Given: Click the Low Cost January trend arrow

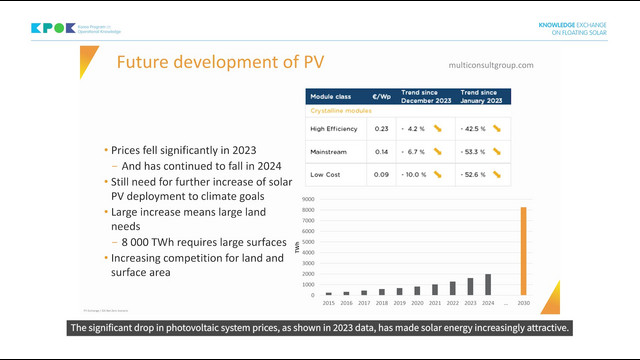Looking at the screenshot, I should pos(497,174).
